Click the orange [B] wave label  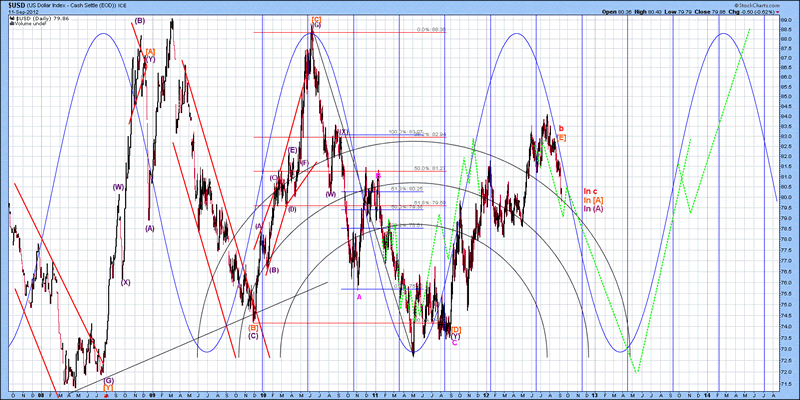click(253, 327)
